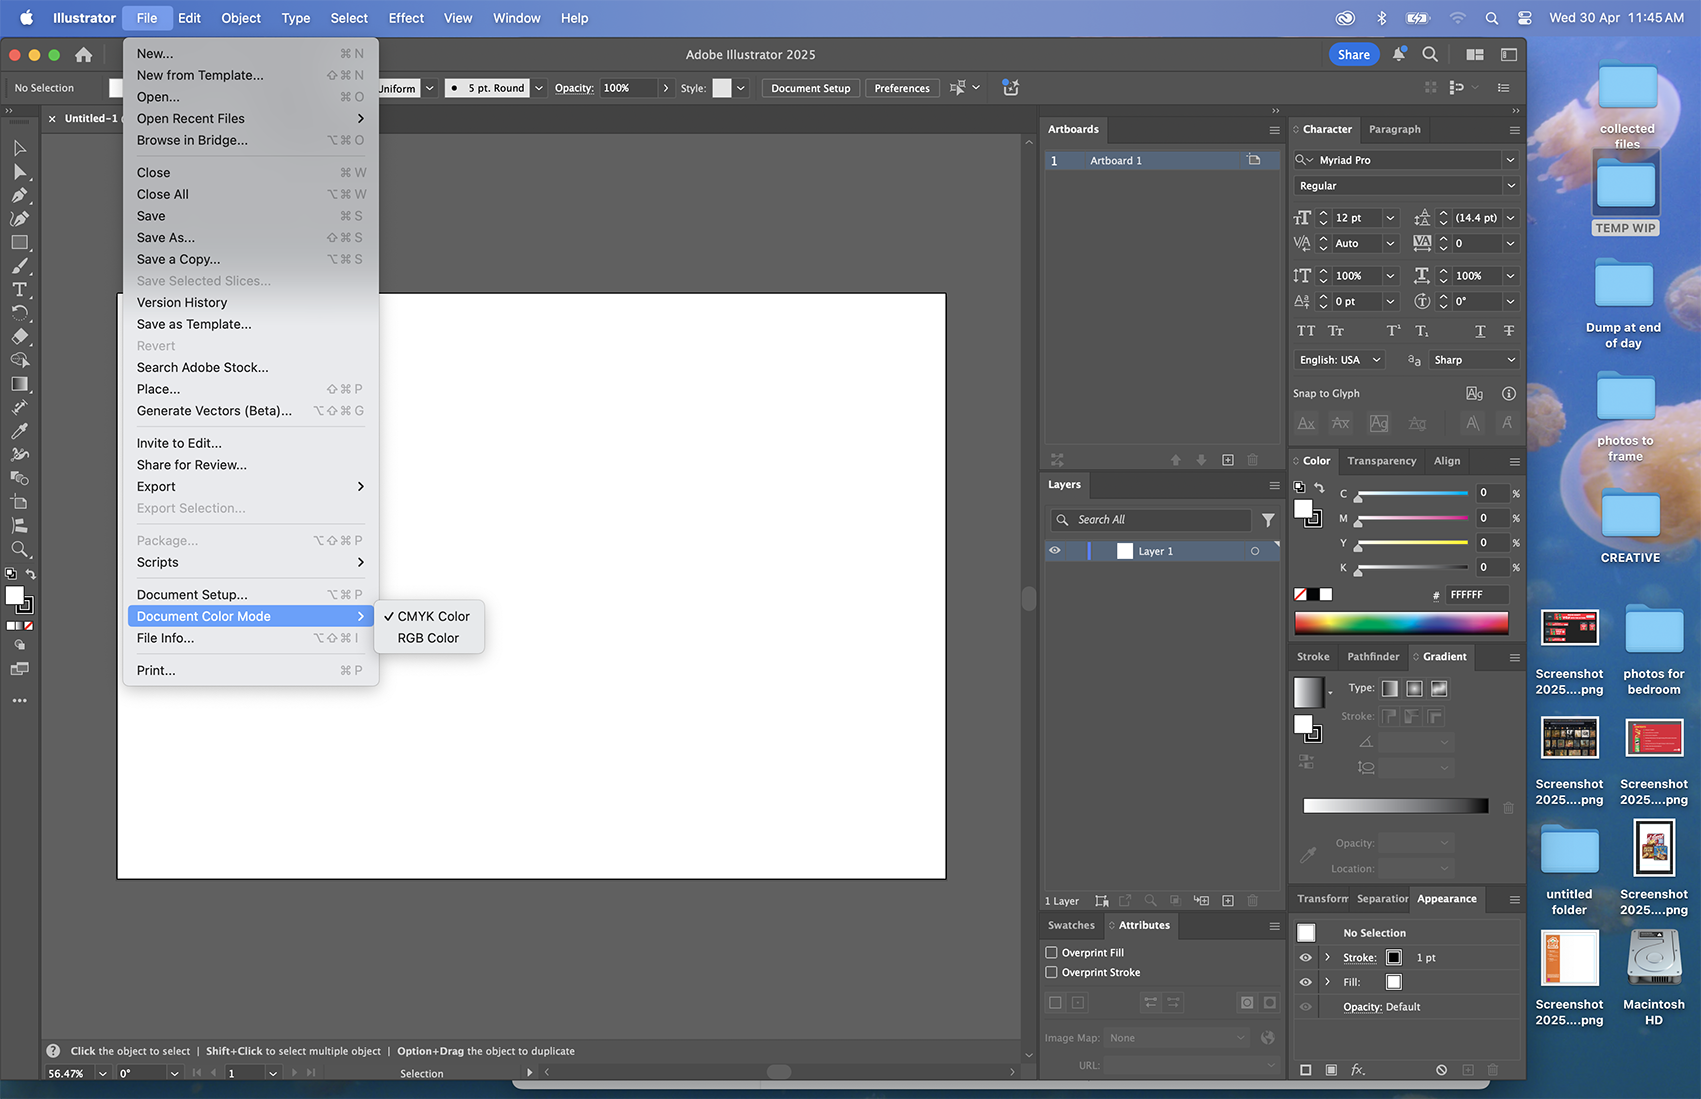Open the trash icon to delete the layer
Screen dimensions: 1701x1099
tap(1253, 900)
